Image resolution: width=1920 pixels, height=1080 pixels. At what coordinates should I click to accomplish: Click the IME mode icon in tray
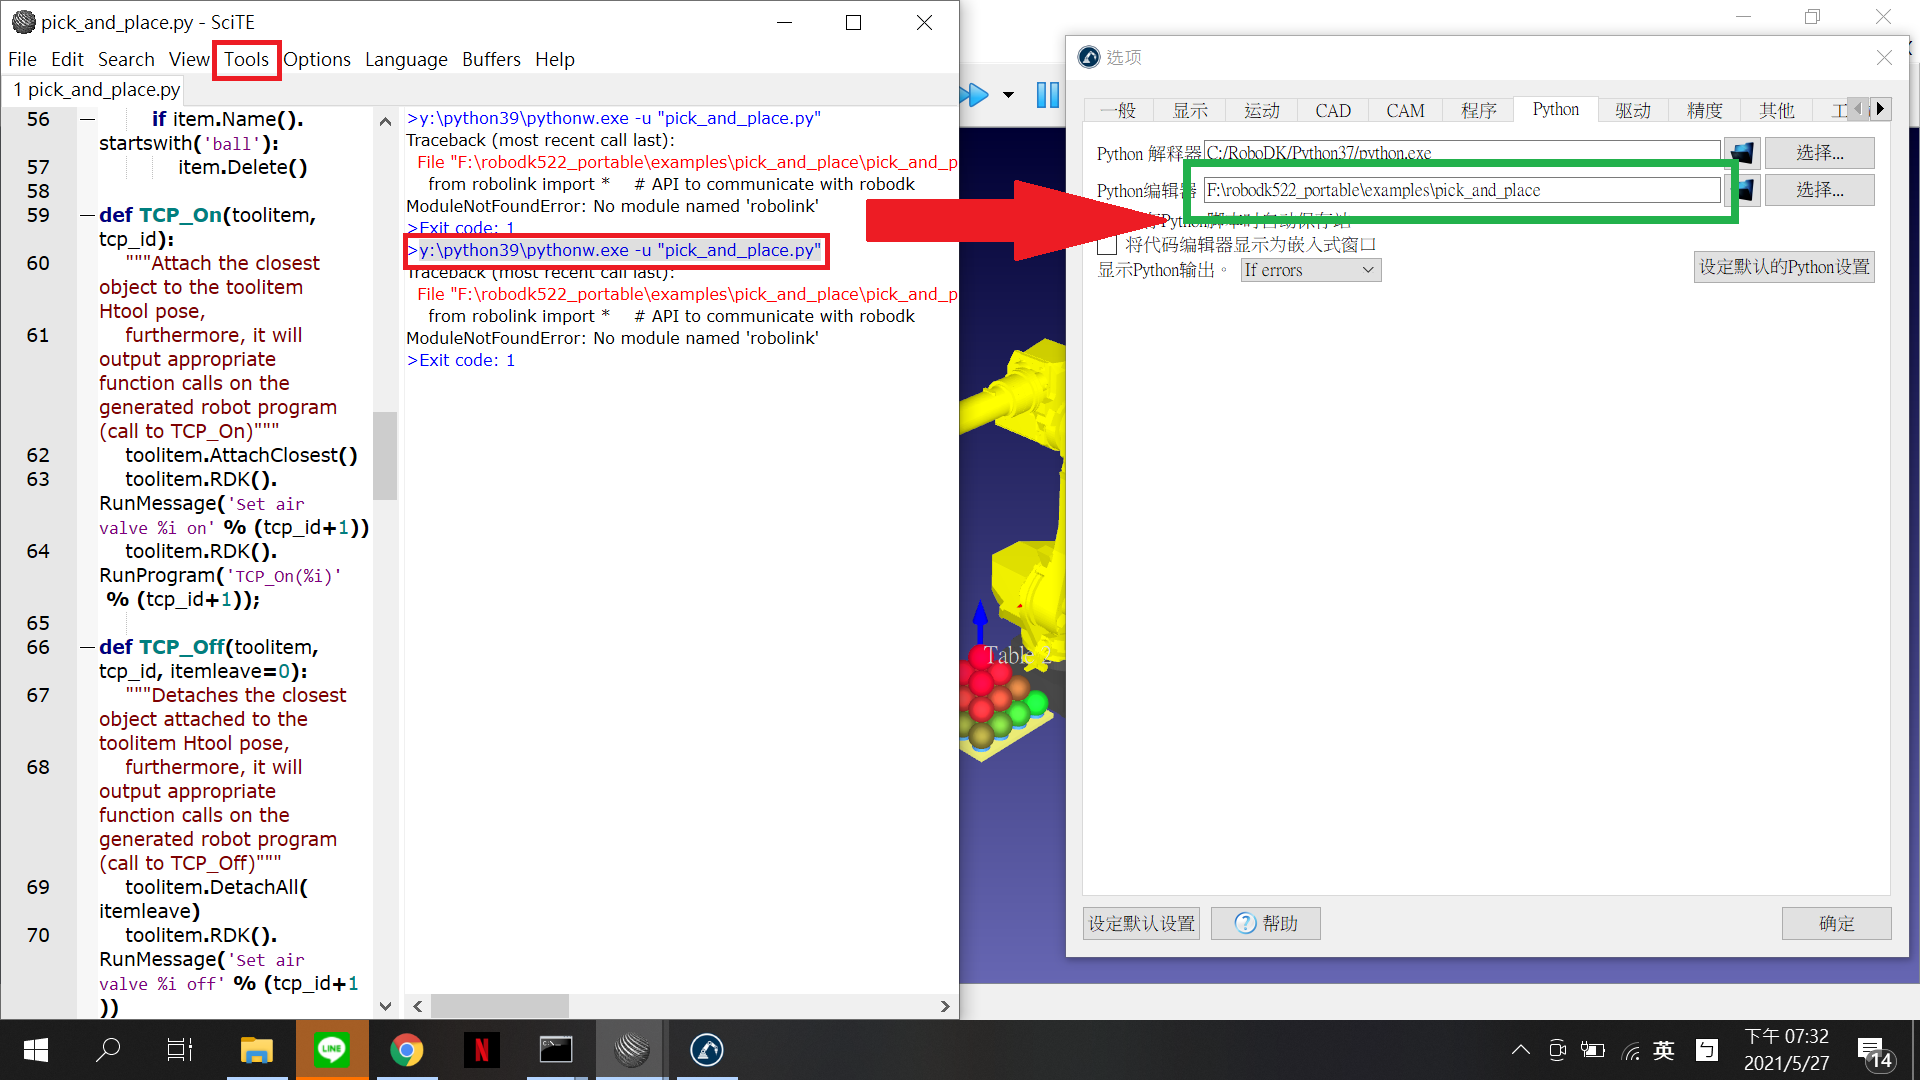pyautogui.click(x=1706, y=1050)
